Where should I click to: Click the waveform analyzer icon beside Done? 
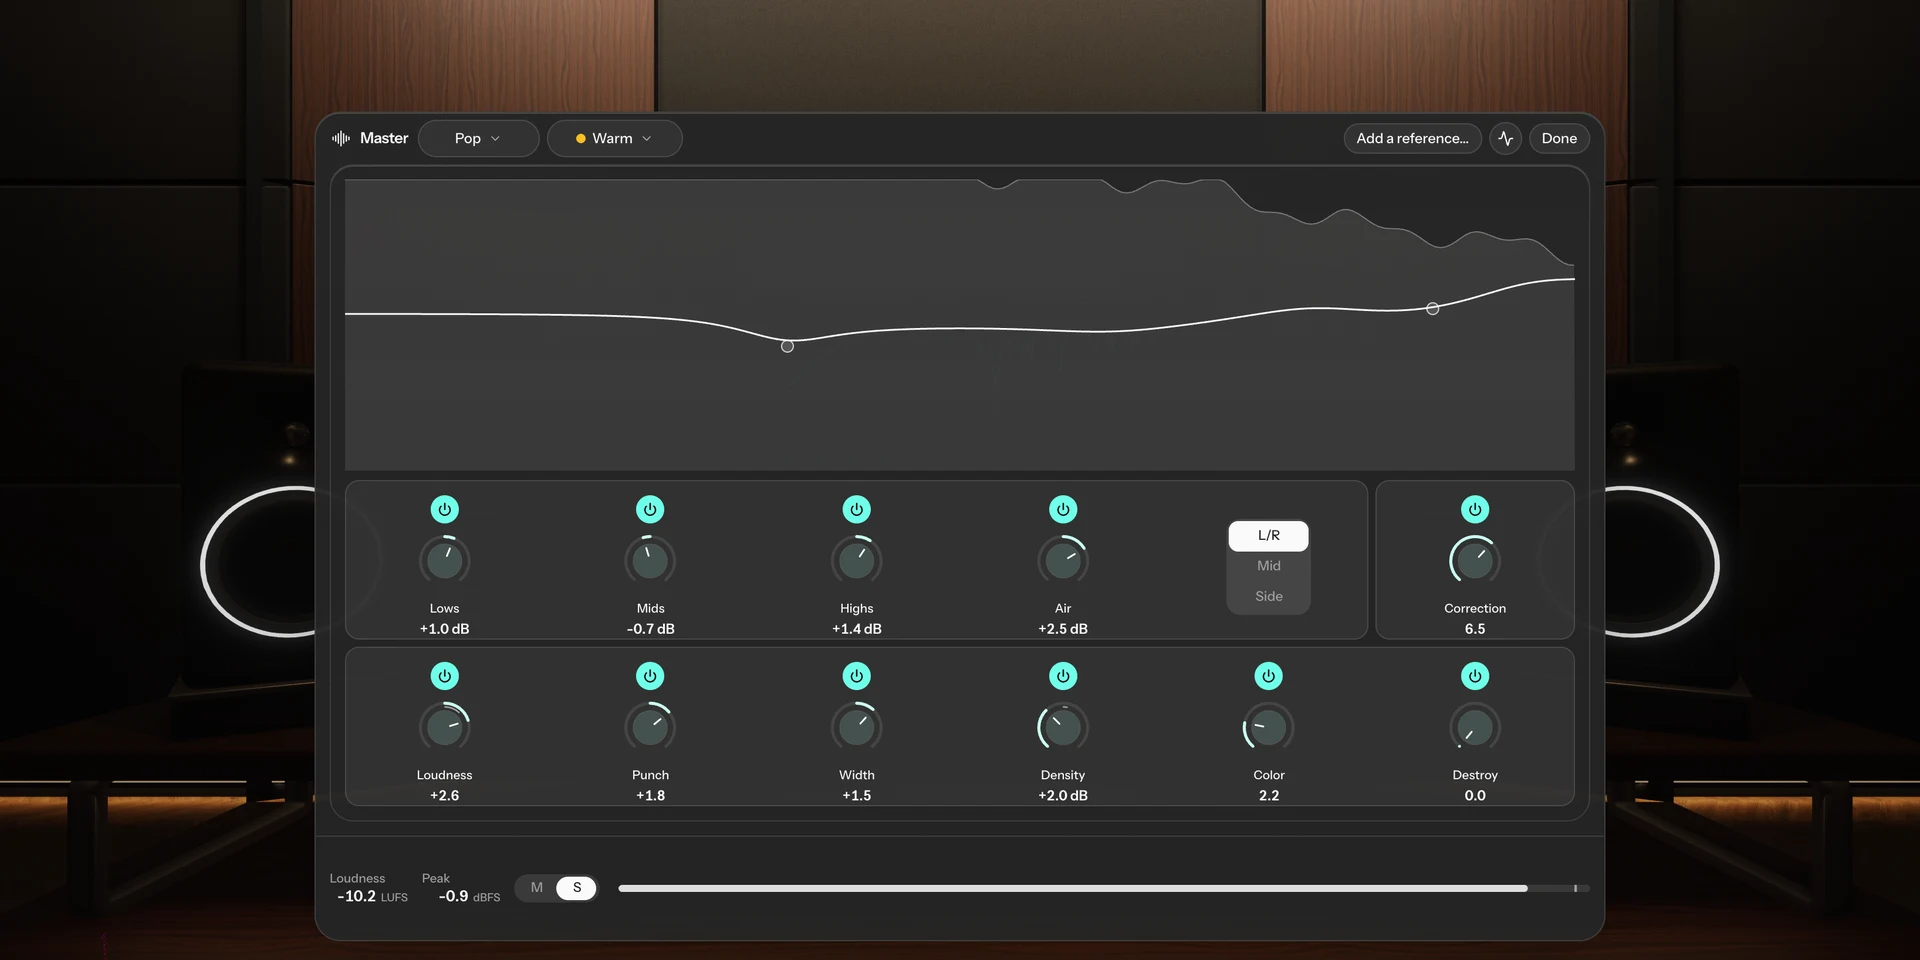click(1506, 138)
